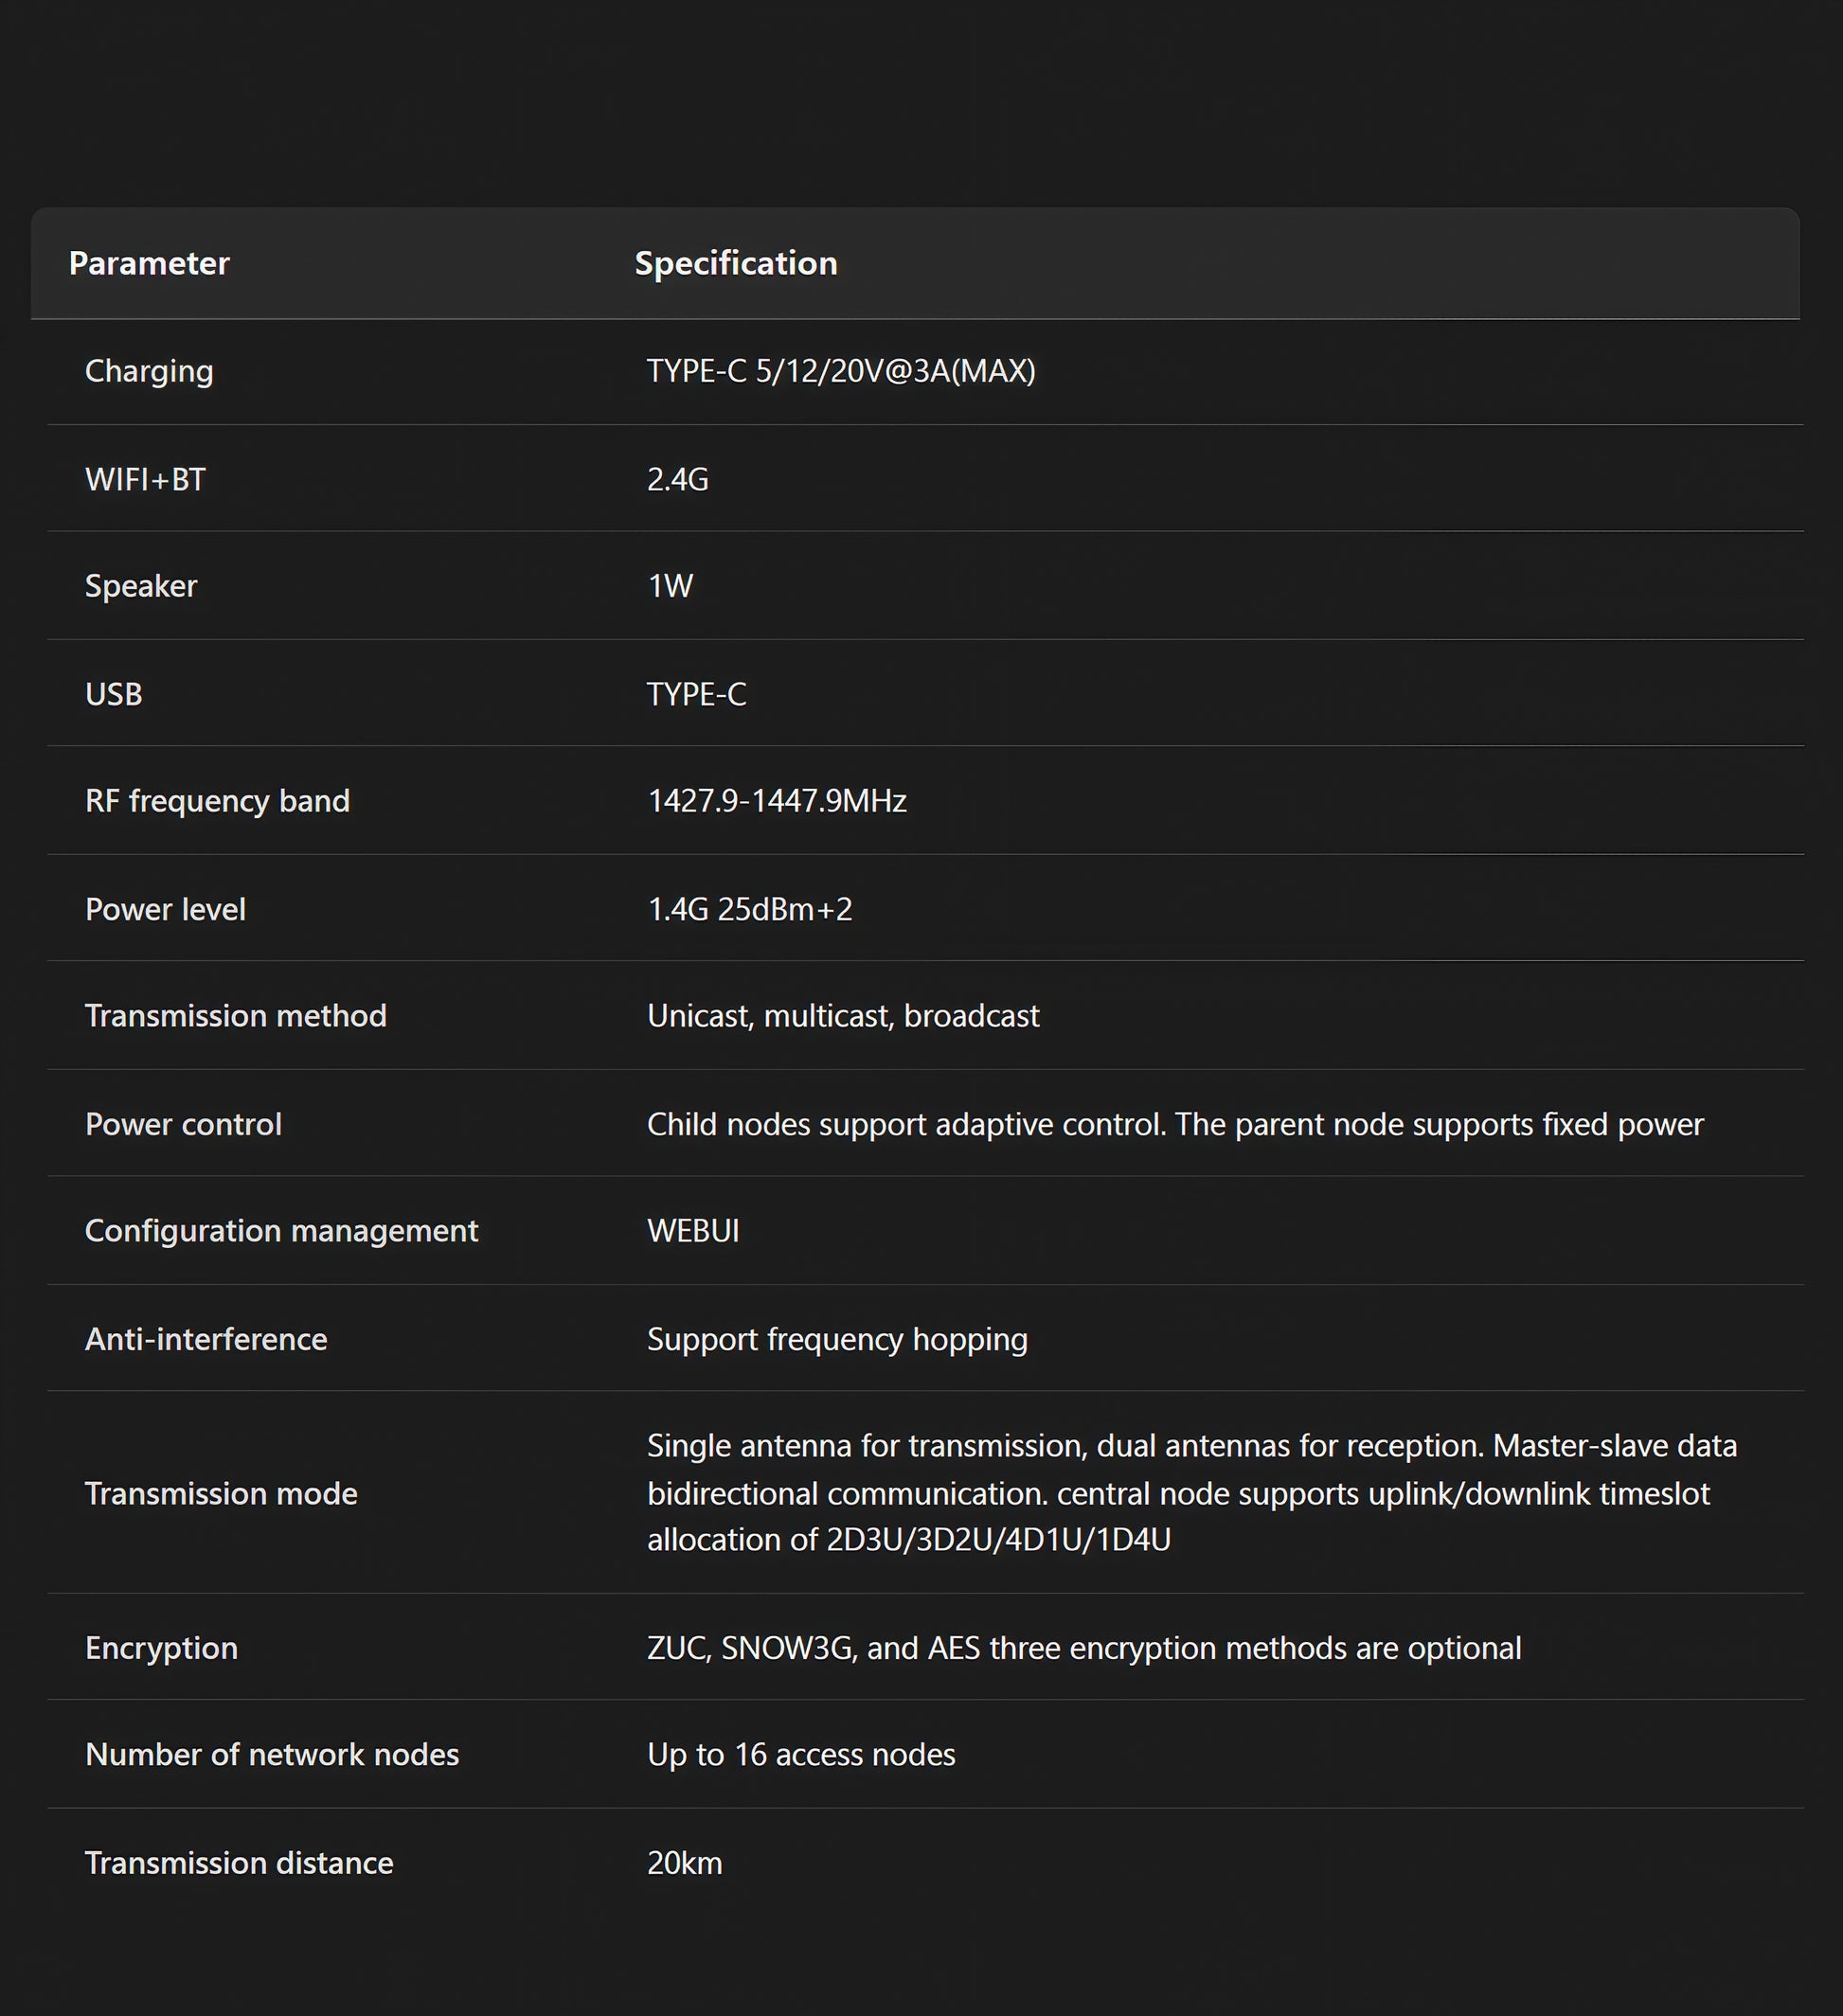Select the Speaker row label
This screenshot has width=1843, height=2016.
pyautogui.click(x=141, y=586)
